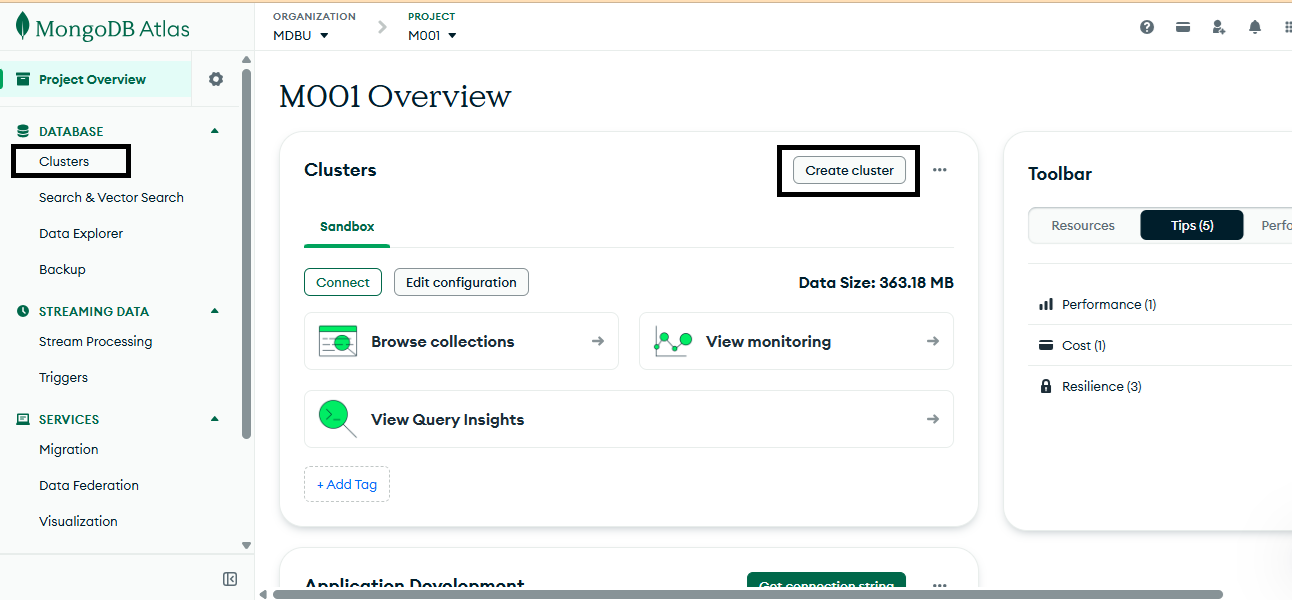Screen dimensions: 1292x600
Task: Open Clusters card three-dot menu
Action: pyautogui.click(x=940, y=170)
